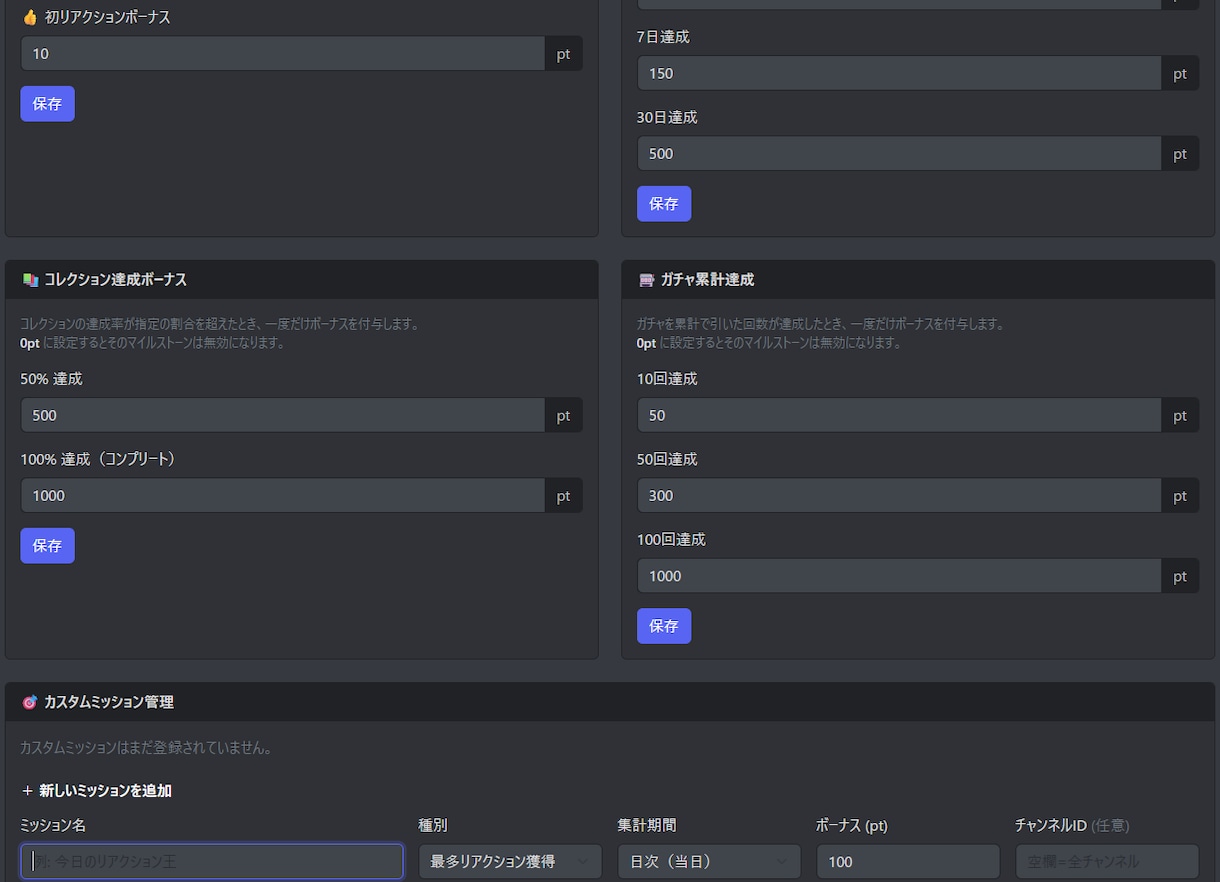Click the plus icon beside 新しいミッションを追加

(27, 790)
